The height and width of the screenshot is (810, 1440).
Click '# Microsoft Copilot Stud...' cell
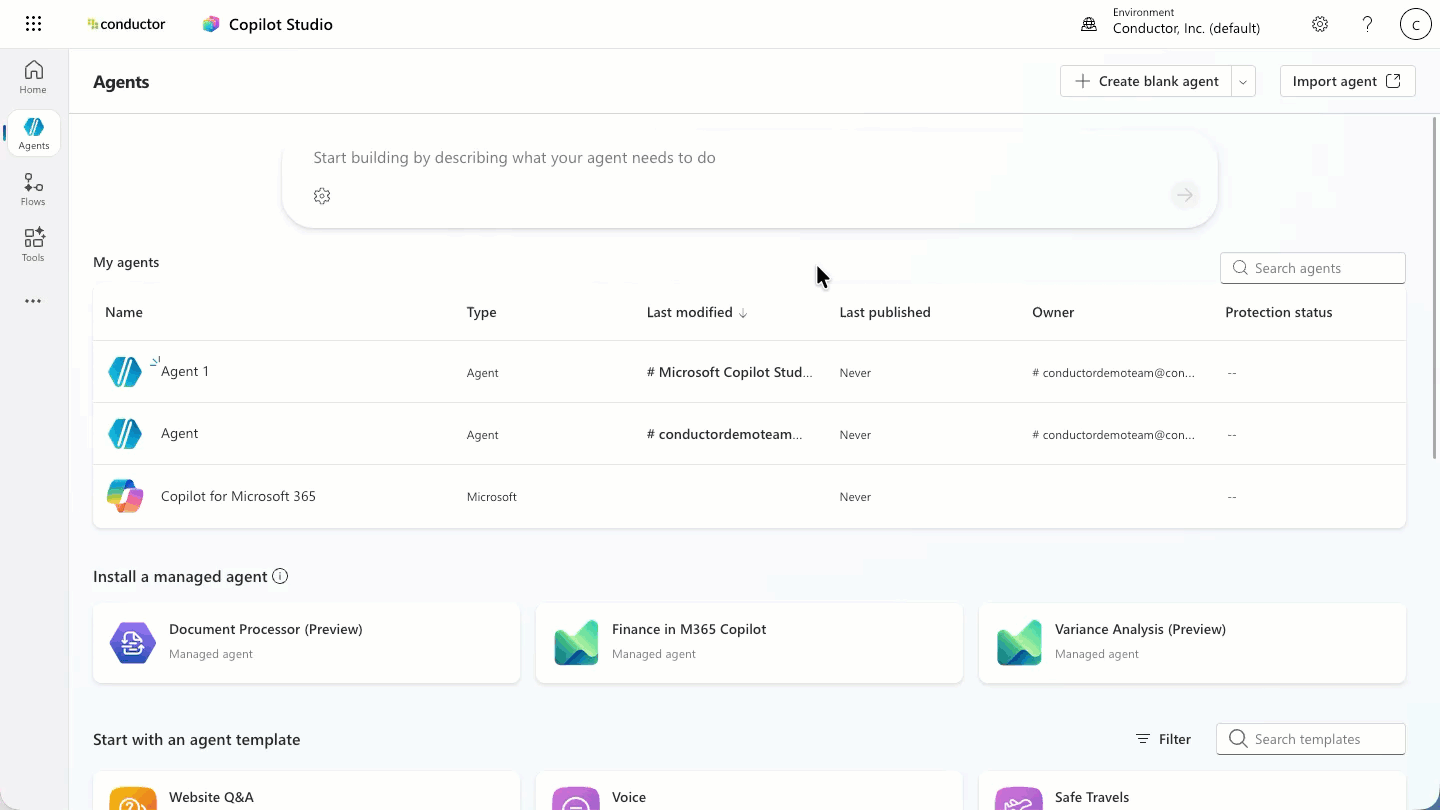tap(730, 372)
